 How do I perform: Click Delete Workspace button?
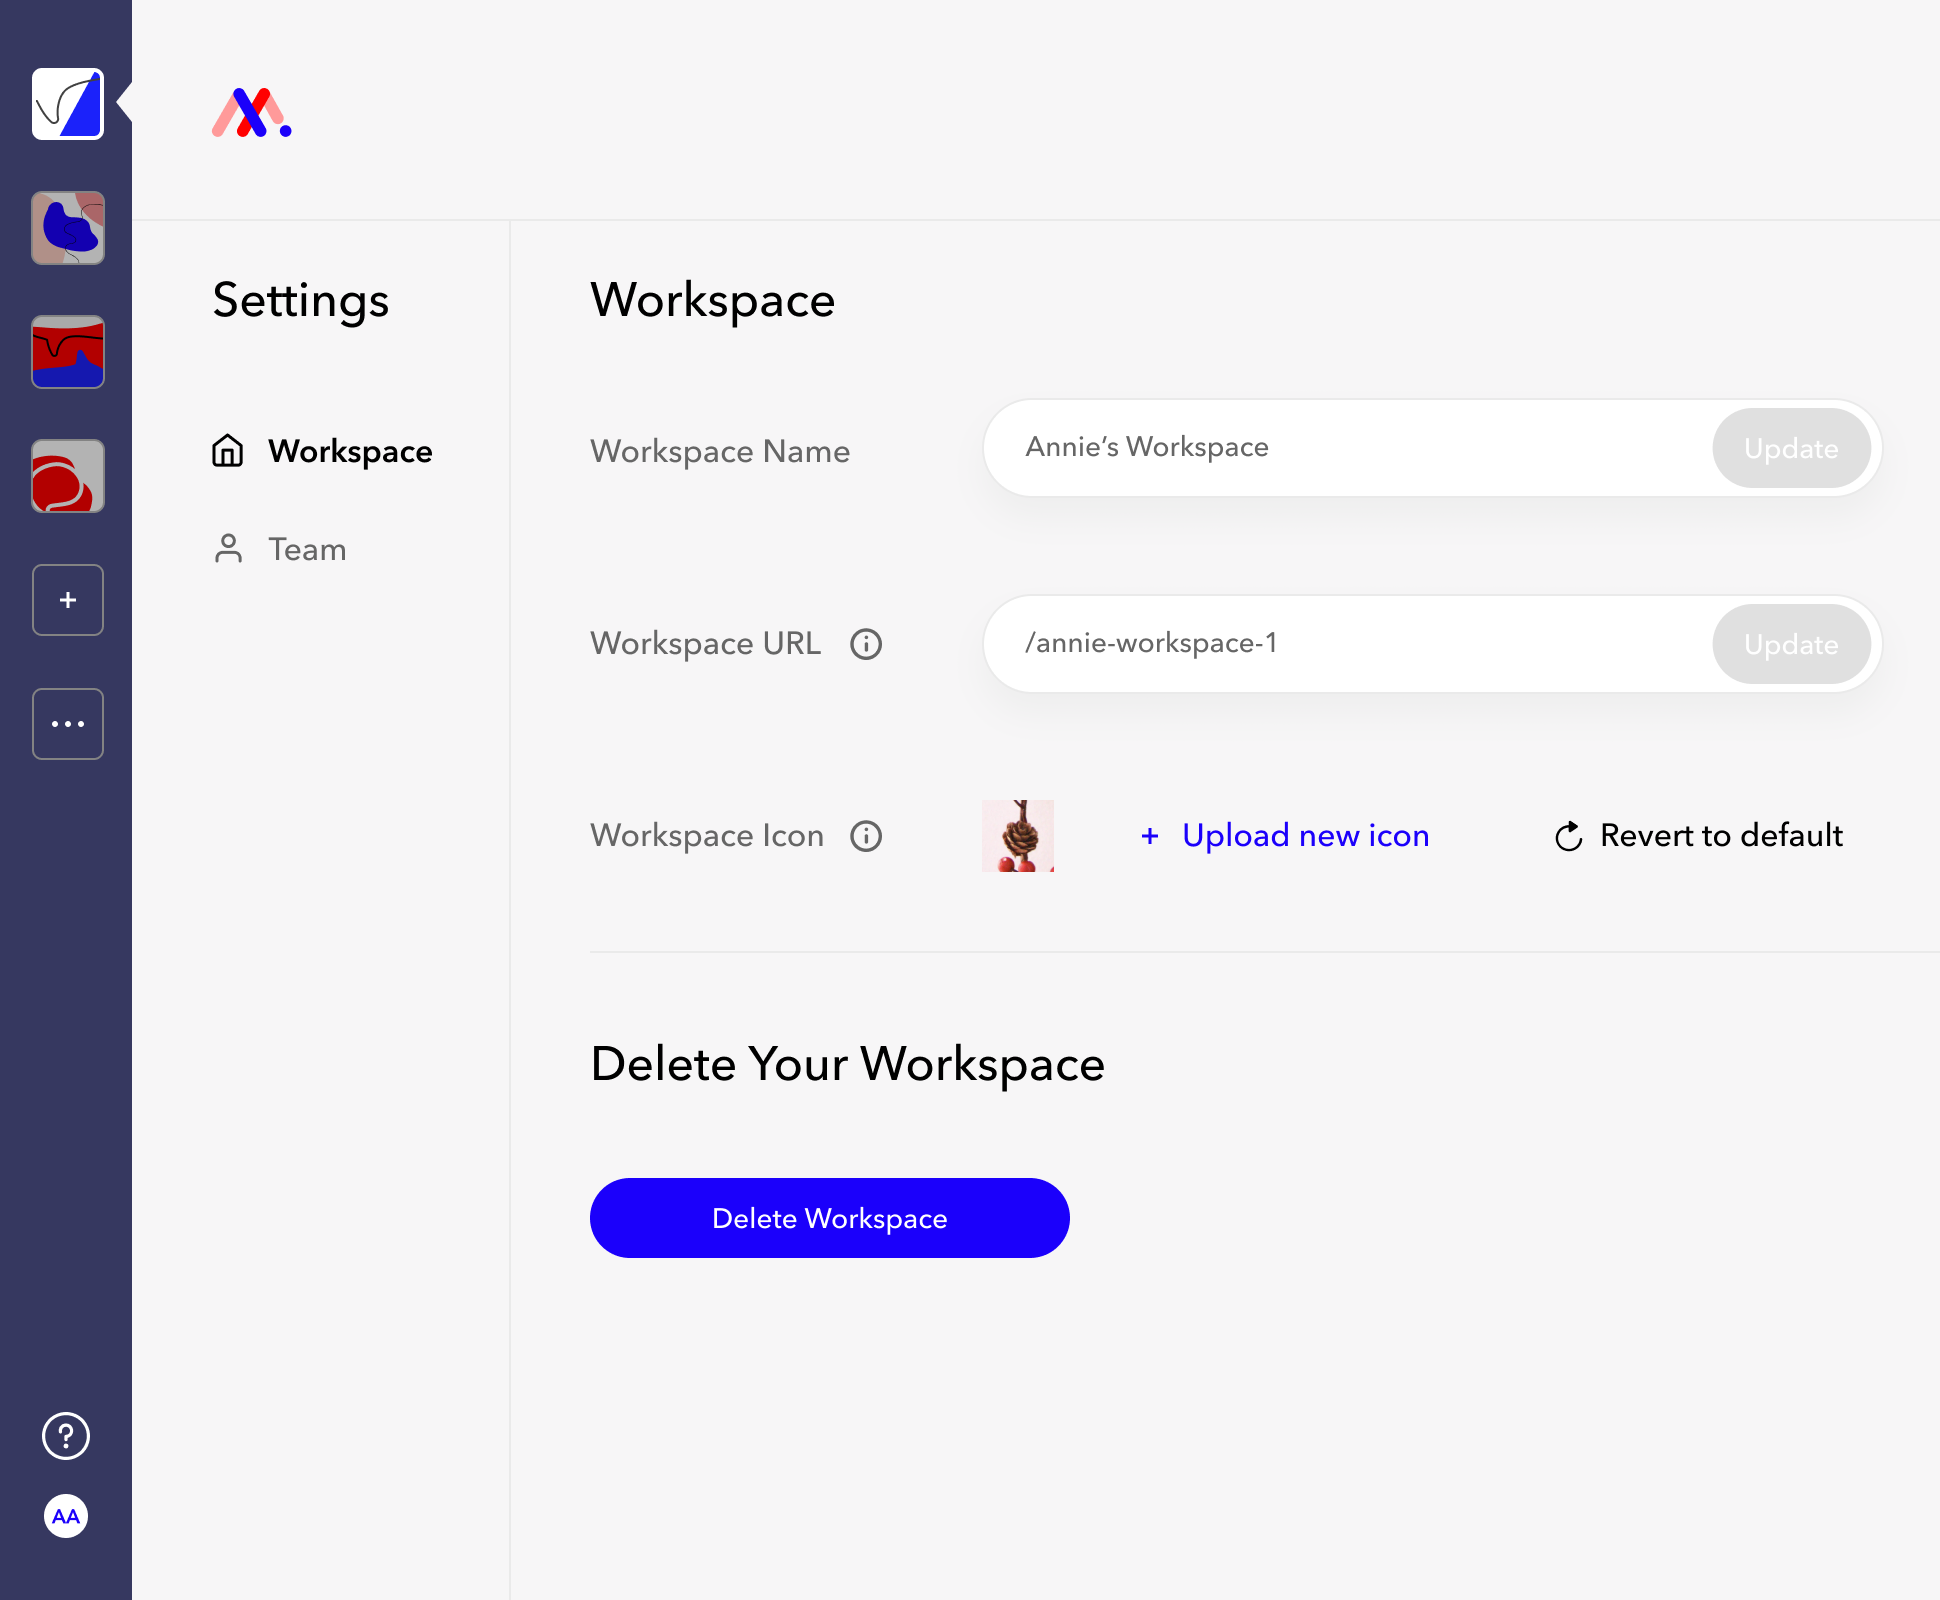pos(830,1218)
